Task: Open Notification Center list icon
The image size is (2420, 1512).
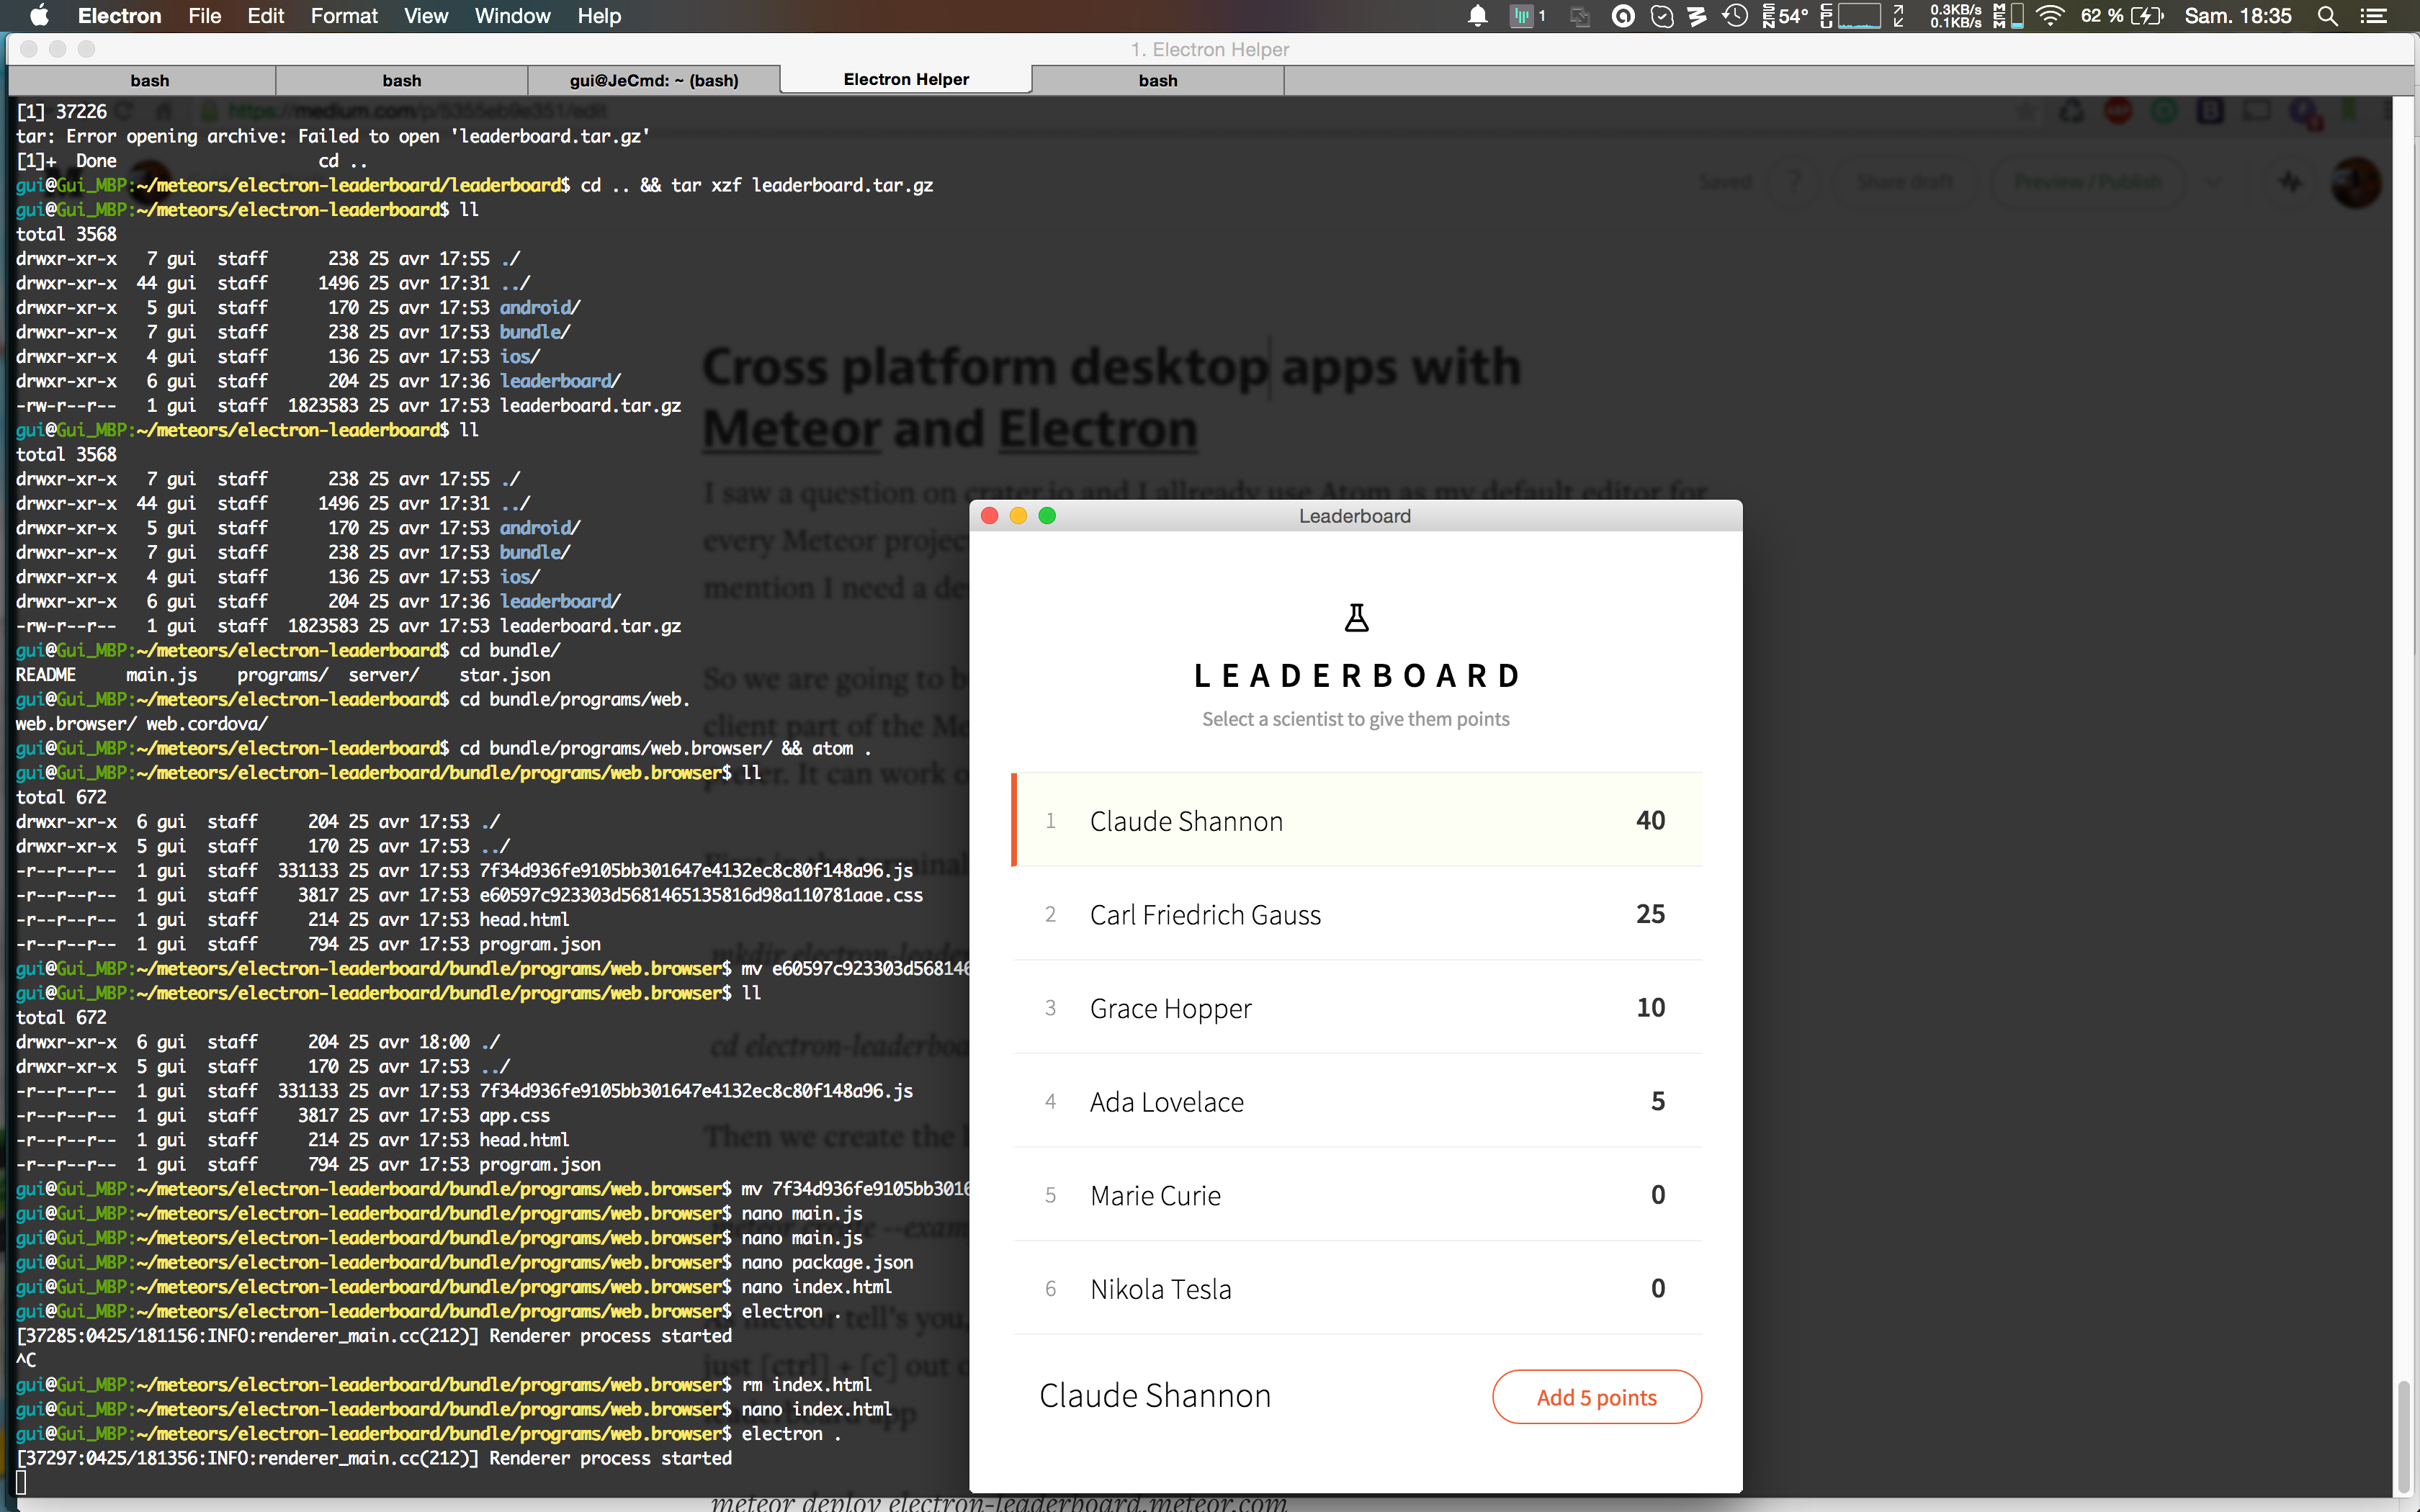Action: [x=2374, y=16]
